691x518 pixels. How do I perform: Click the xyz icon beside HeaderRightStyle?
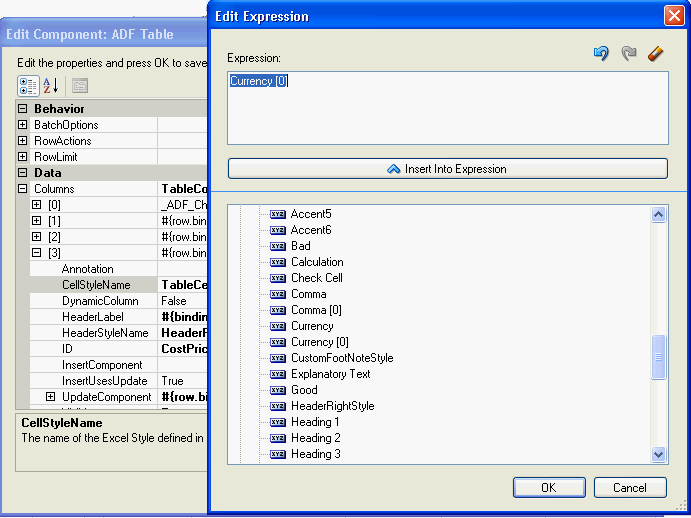pos(278,406)
